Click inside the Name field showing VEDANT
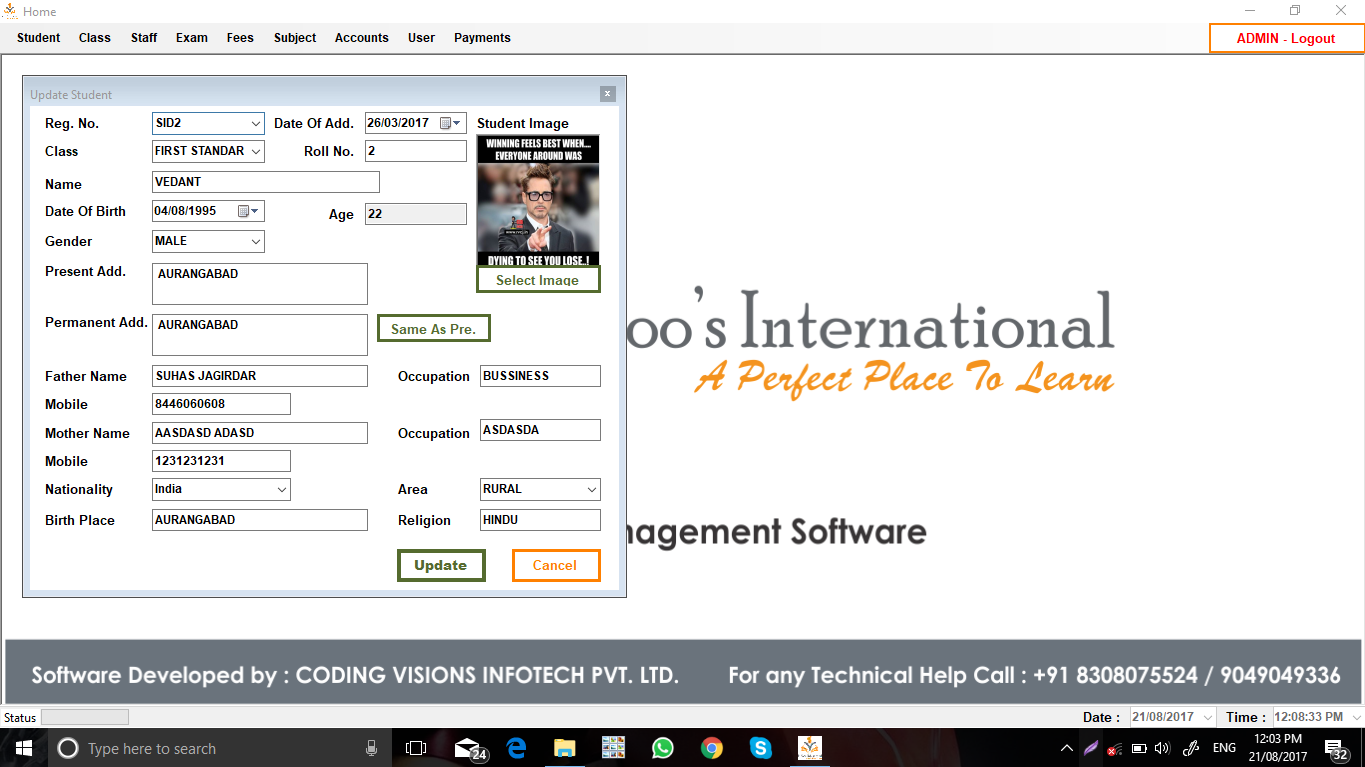The width and height of the screenshot is (1365, 767). [265, 182]
